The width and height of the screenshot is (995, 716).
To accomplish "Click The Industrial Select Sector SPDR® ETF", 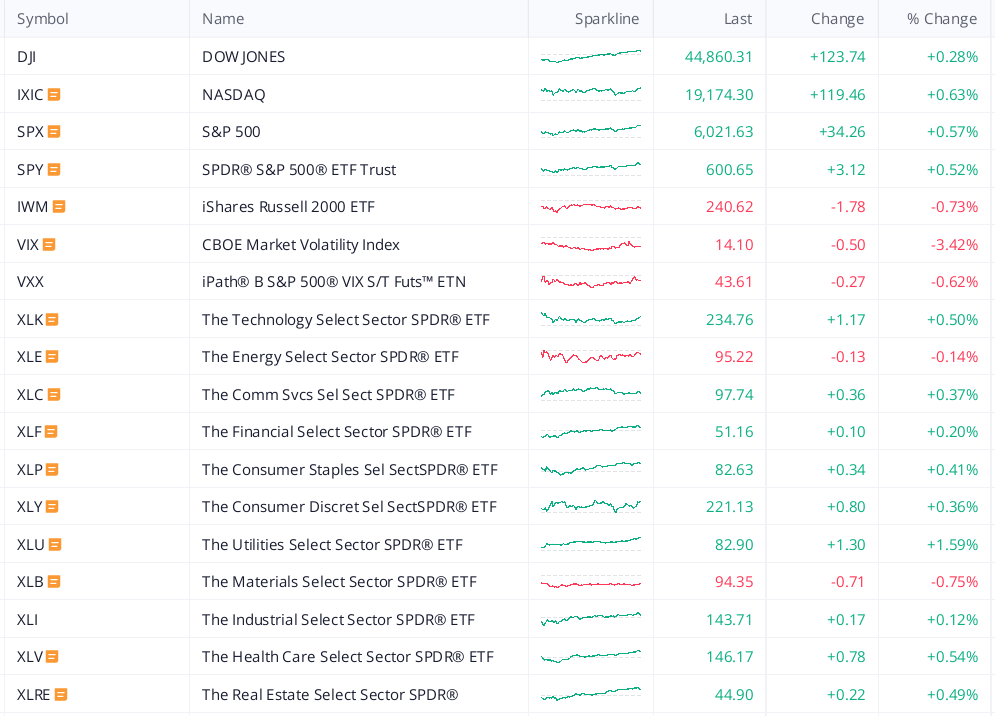I will click(338, 620).
